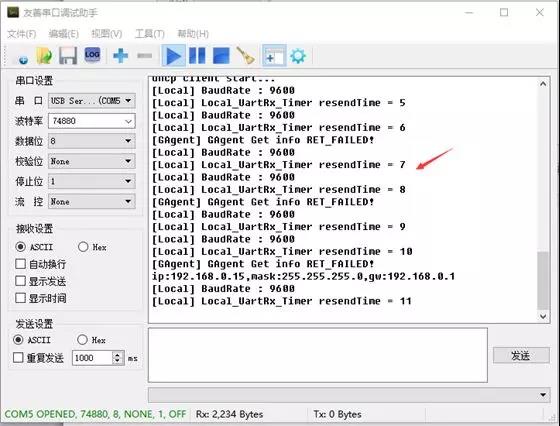Image resolution: width=560 pixels, height=426 pixels.
Task: Open the 校验位 parity dropdown
Action: click(x=92, y=161)
